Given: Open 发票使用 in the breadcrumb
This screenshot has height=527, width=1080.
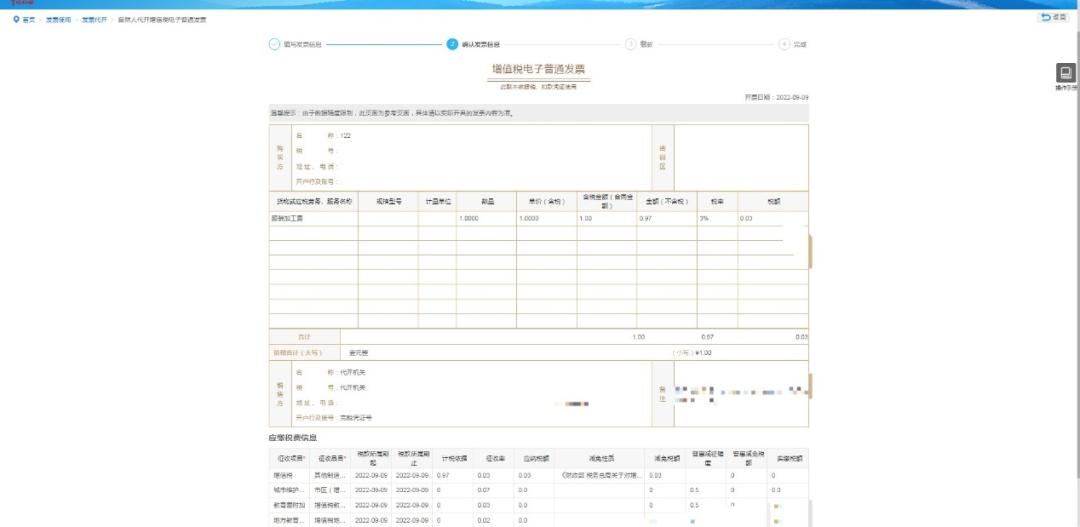Looking at the screenshot, I should (x=59, y=19).
